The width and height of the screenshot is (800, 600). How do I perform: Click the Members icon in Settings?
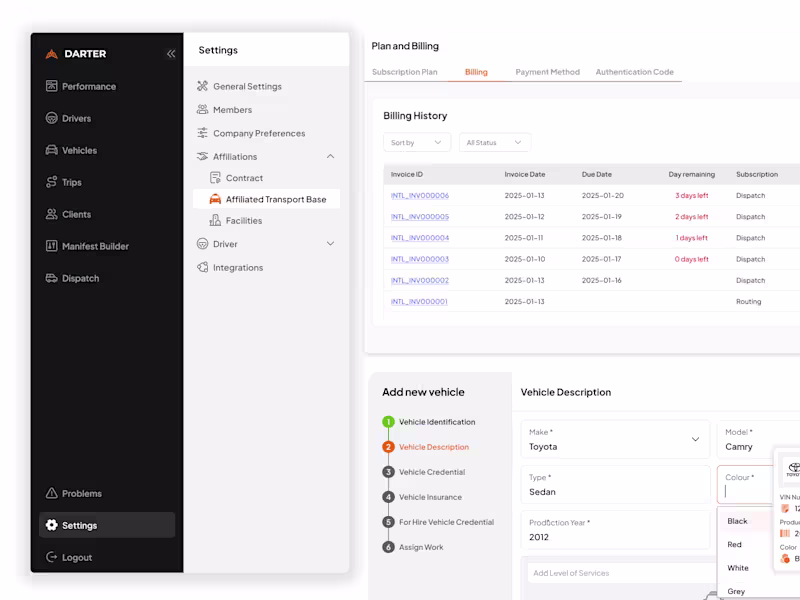tap(202, 109)
